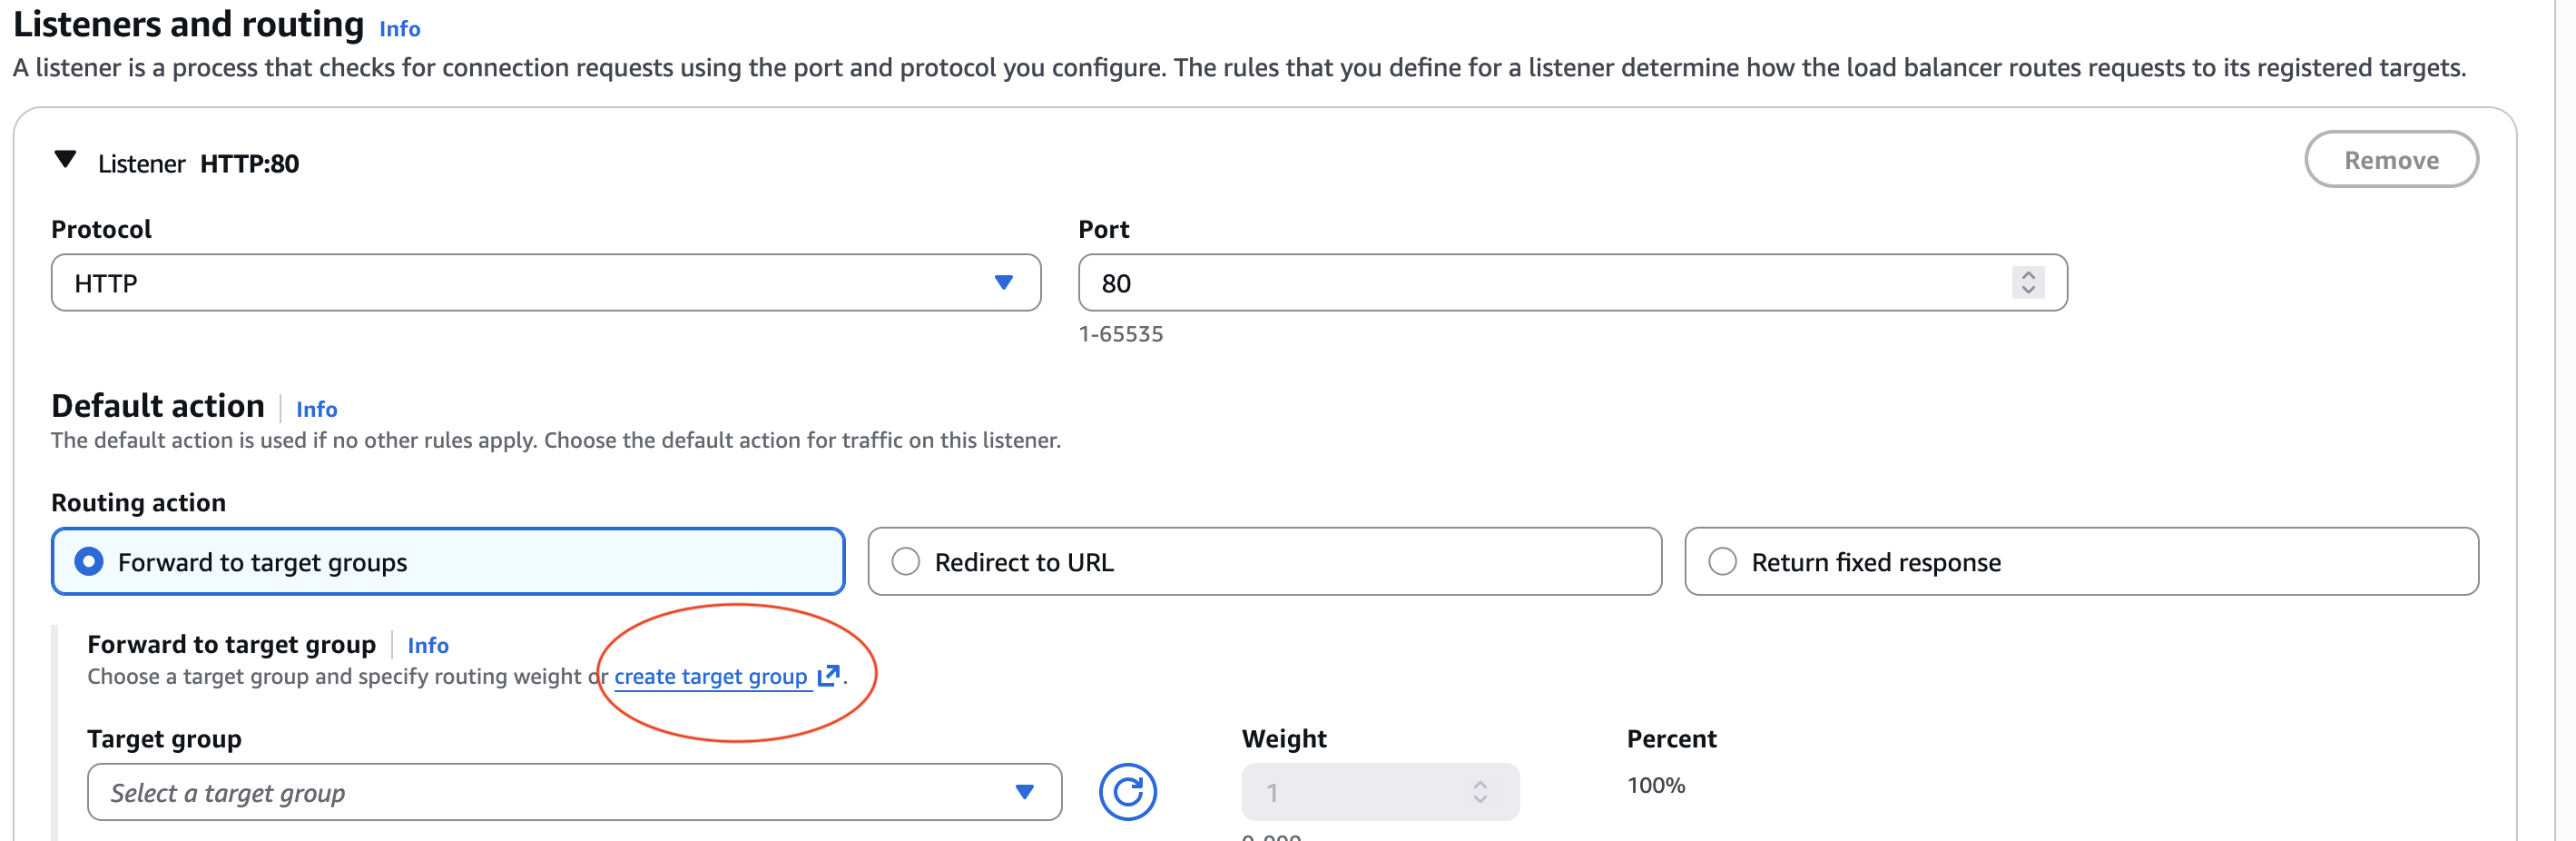Click external link icon beside create target group
Screen dimensions: 2576x841
(828, 676)
